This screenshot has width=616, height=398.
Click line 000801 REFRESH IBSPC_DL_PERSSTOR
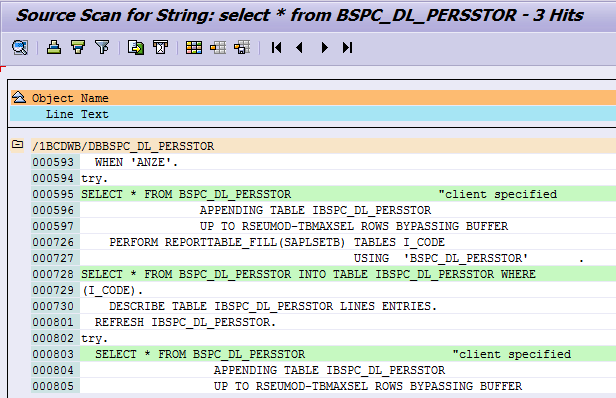185,322
